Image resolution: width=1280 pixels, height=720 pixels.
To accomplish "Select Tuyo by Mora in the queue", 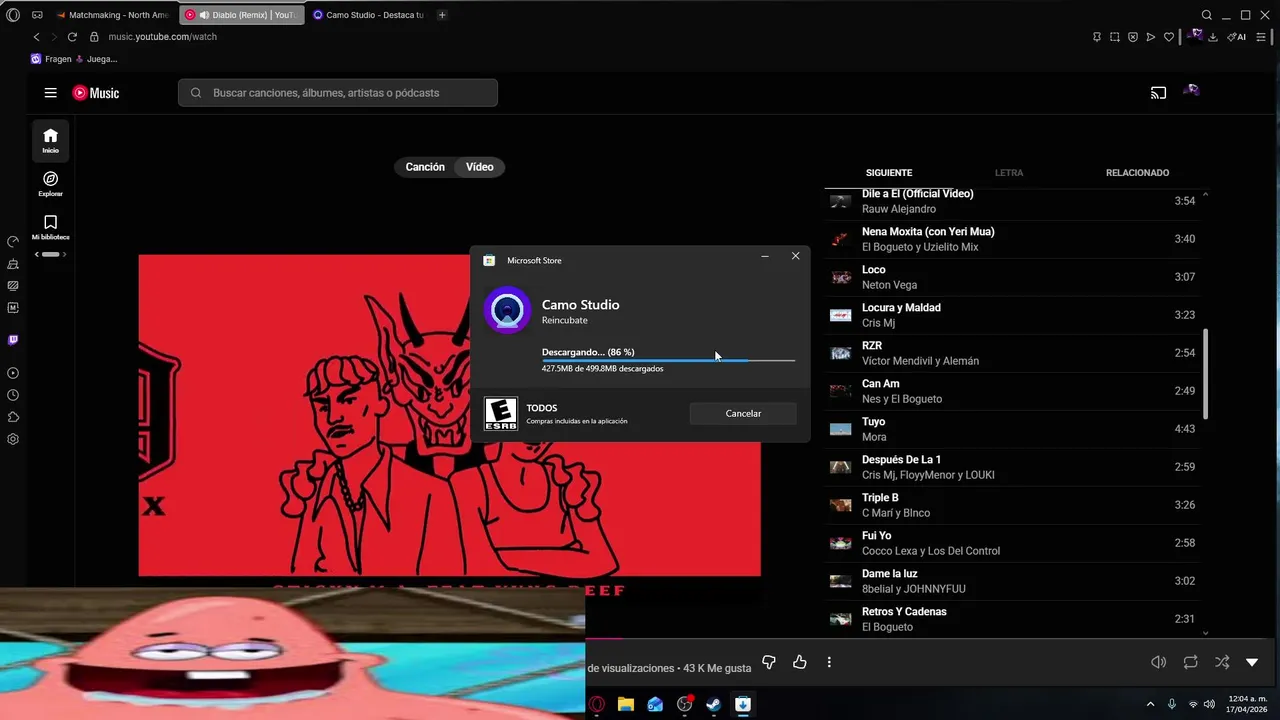I will tap(1012, 429).
